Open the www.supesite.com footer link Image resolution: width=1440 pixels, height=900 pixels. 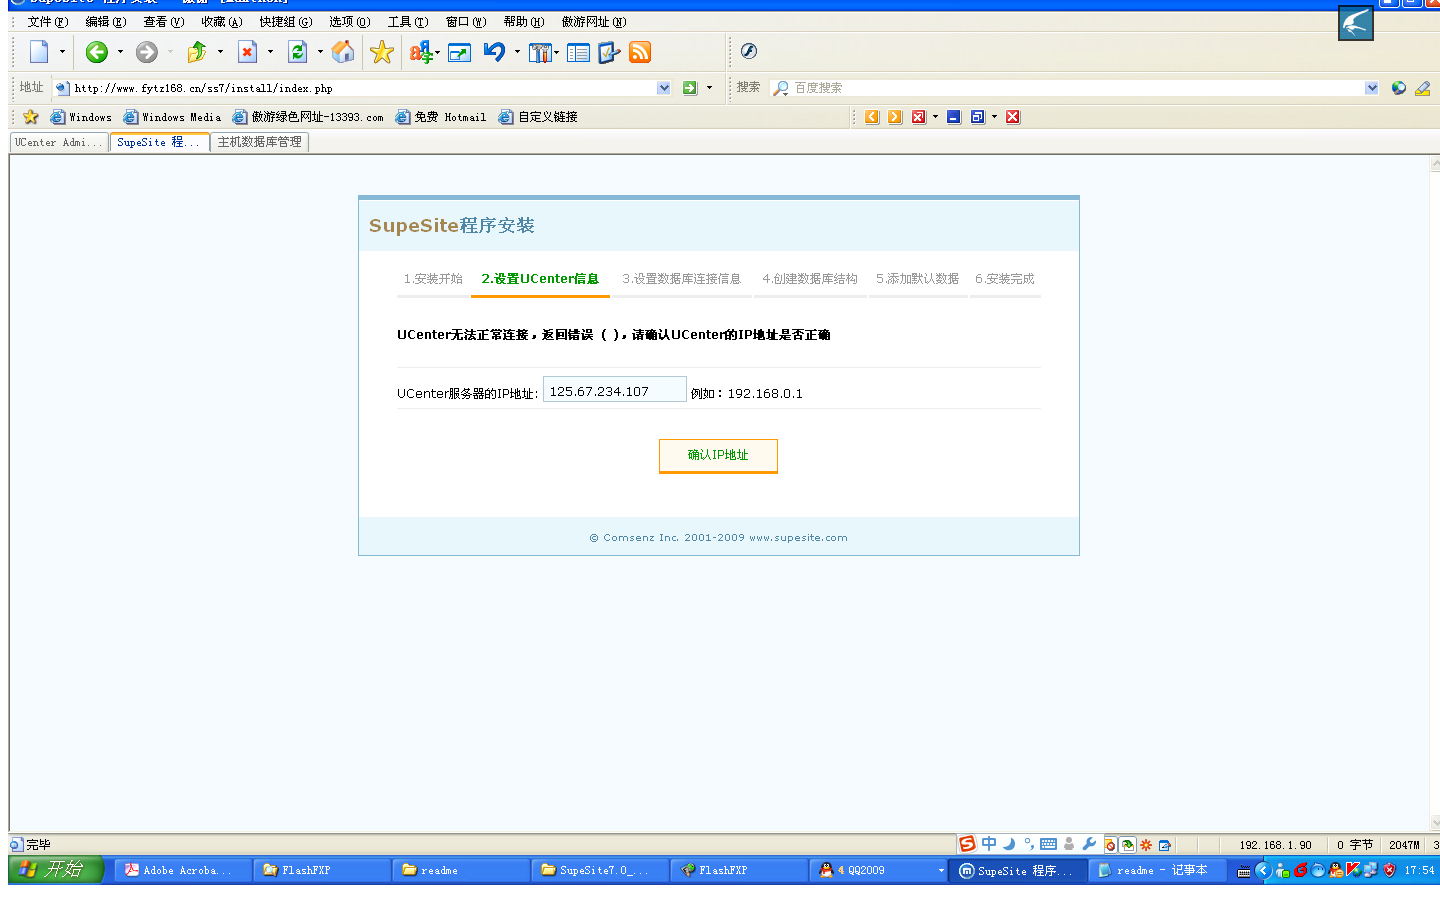coord(798,538)
